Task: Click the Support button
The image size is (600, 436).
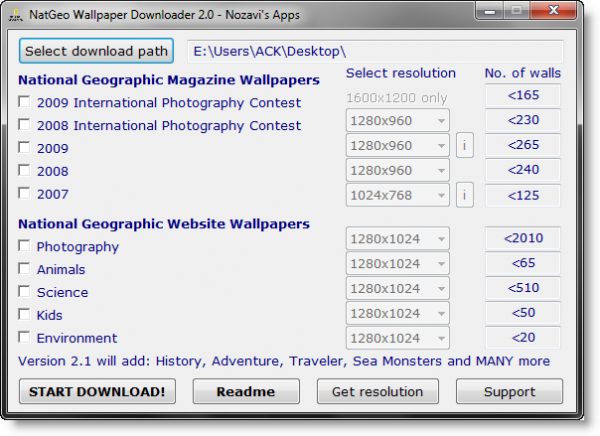Action: tap(509, 392)
